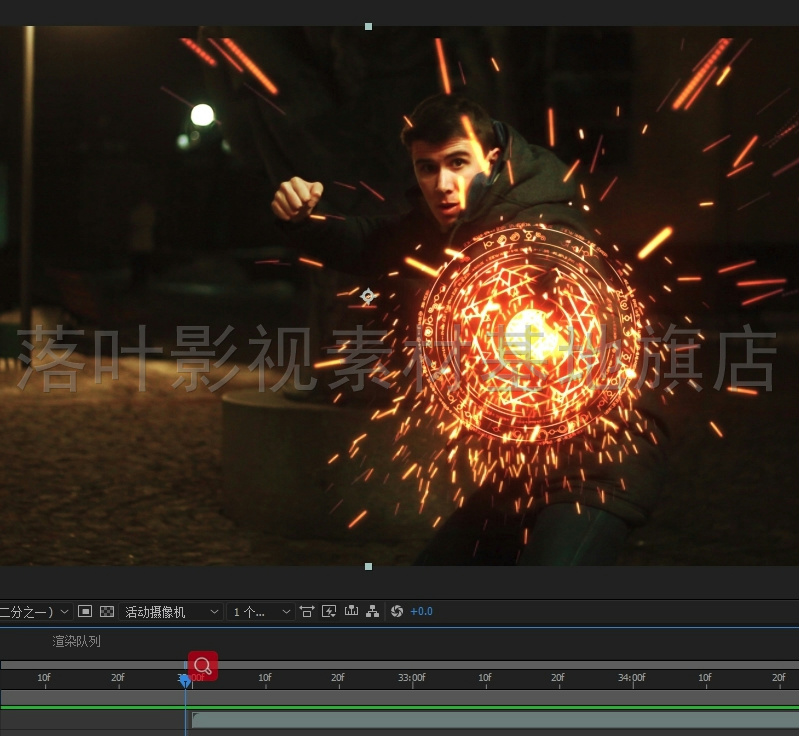Click the Timeline panel icon in viewer footer
799x736 pixels.
(x=351, y=611)
